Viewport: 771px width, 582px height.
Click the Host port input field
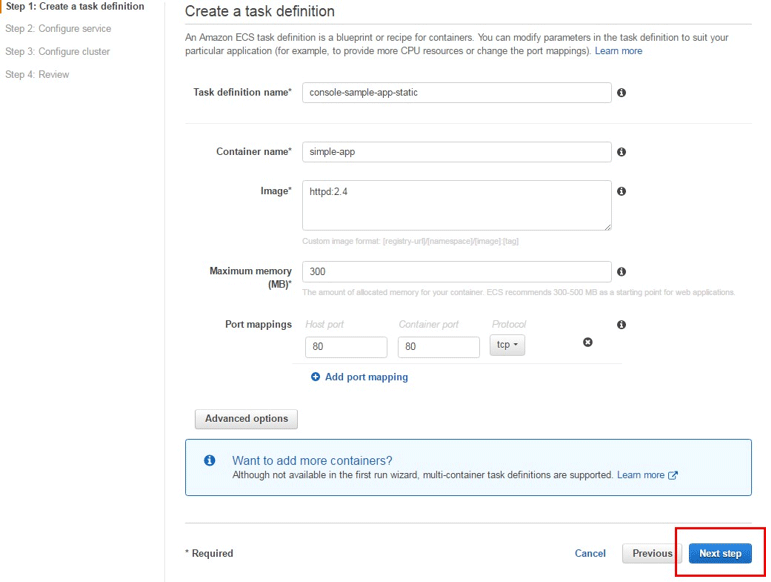click(346, 347)
